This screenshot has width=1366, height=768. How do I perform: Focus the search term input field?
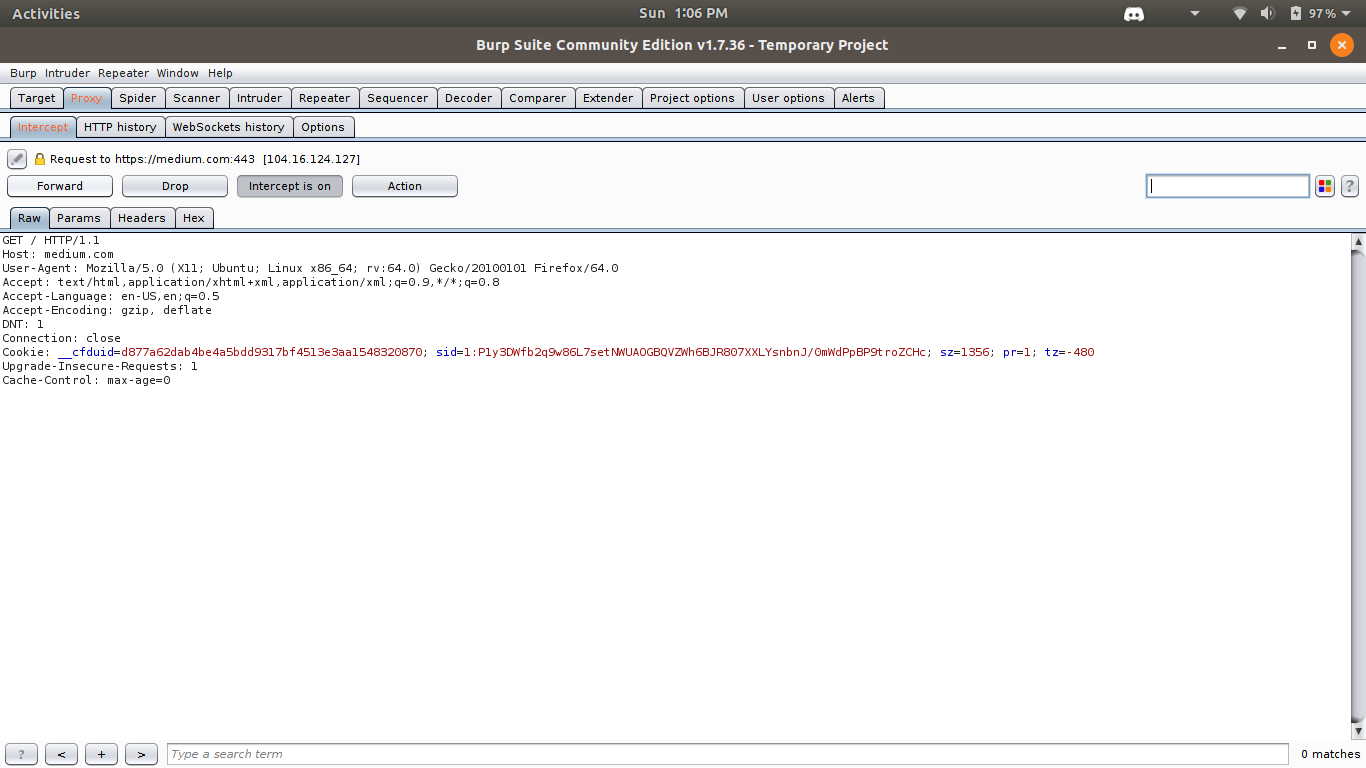[x=727, y=754]
